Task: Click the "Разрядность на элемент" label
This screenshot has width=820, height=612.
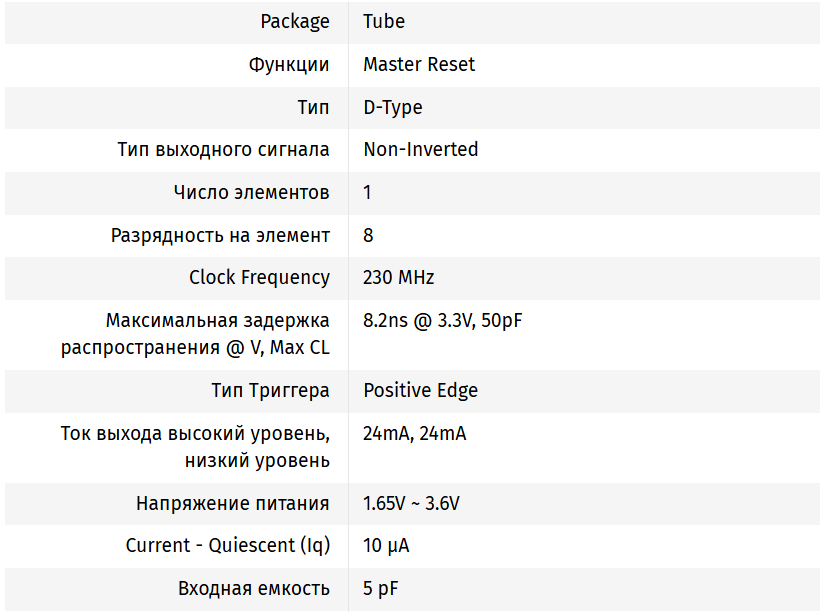Action: (220, 235)
